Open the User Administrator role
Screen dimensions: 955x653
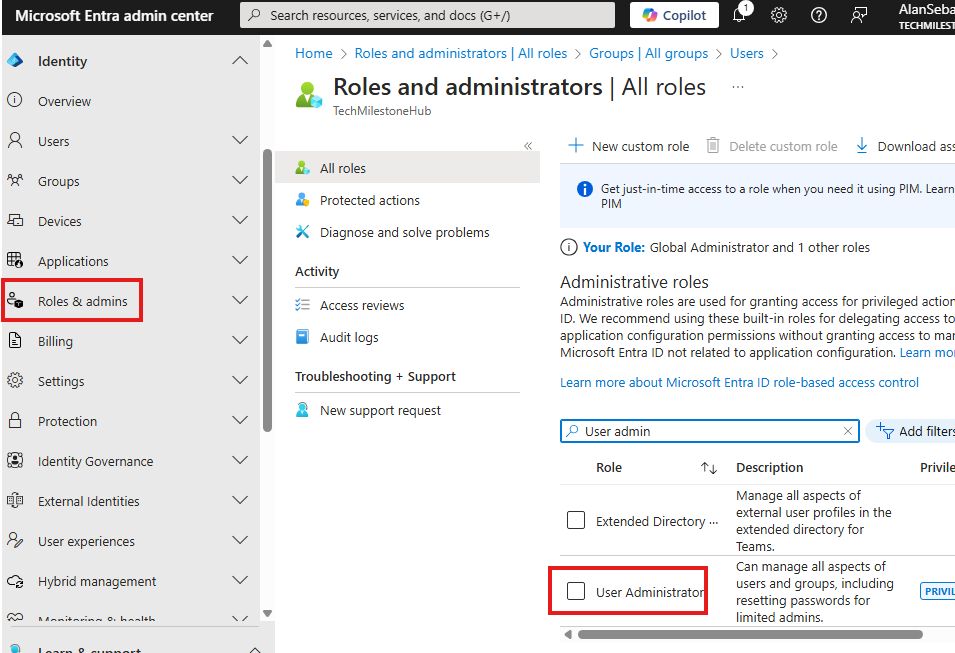click(x=650, y=592)
